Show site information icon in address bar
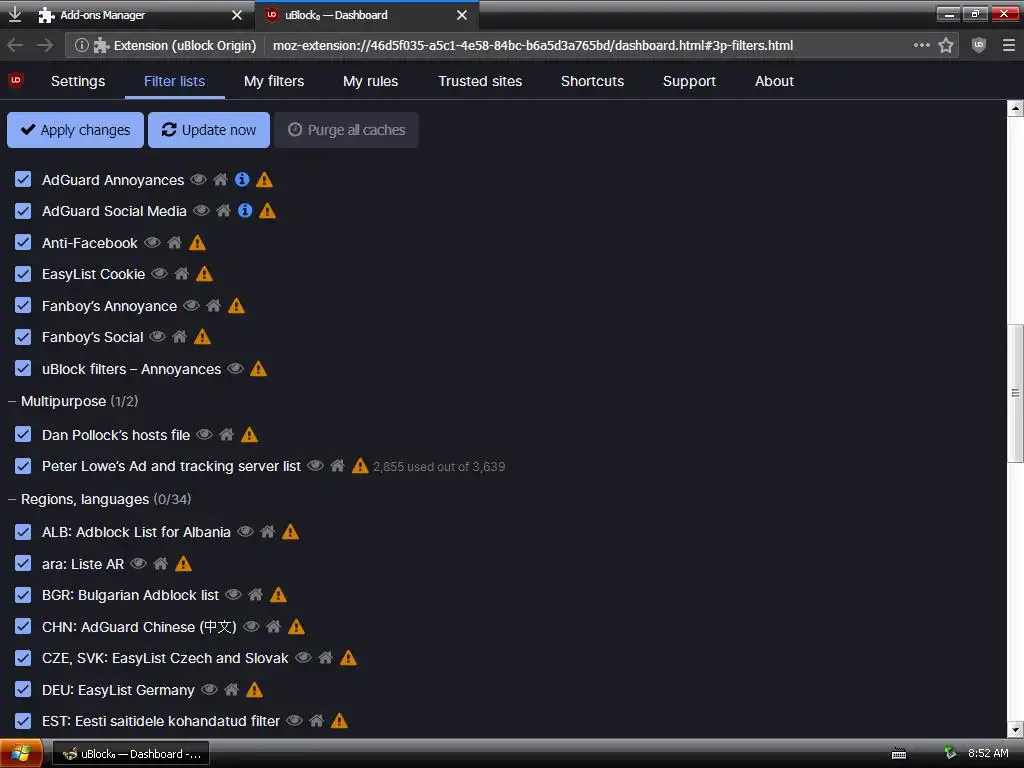 pyautogui.click(x=82, y=45)
